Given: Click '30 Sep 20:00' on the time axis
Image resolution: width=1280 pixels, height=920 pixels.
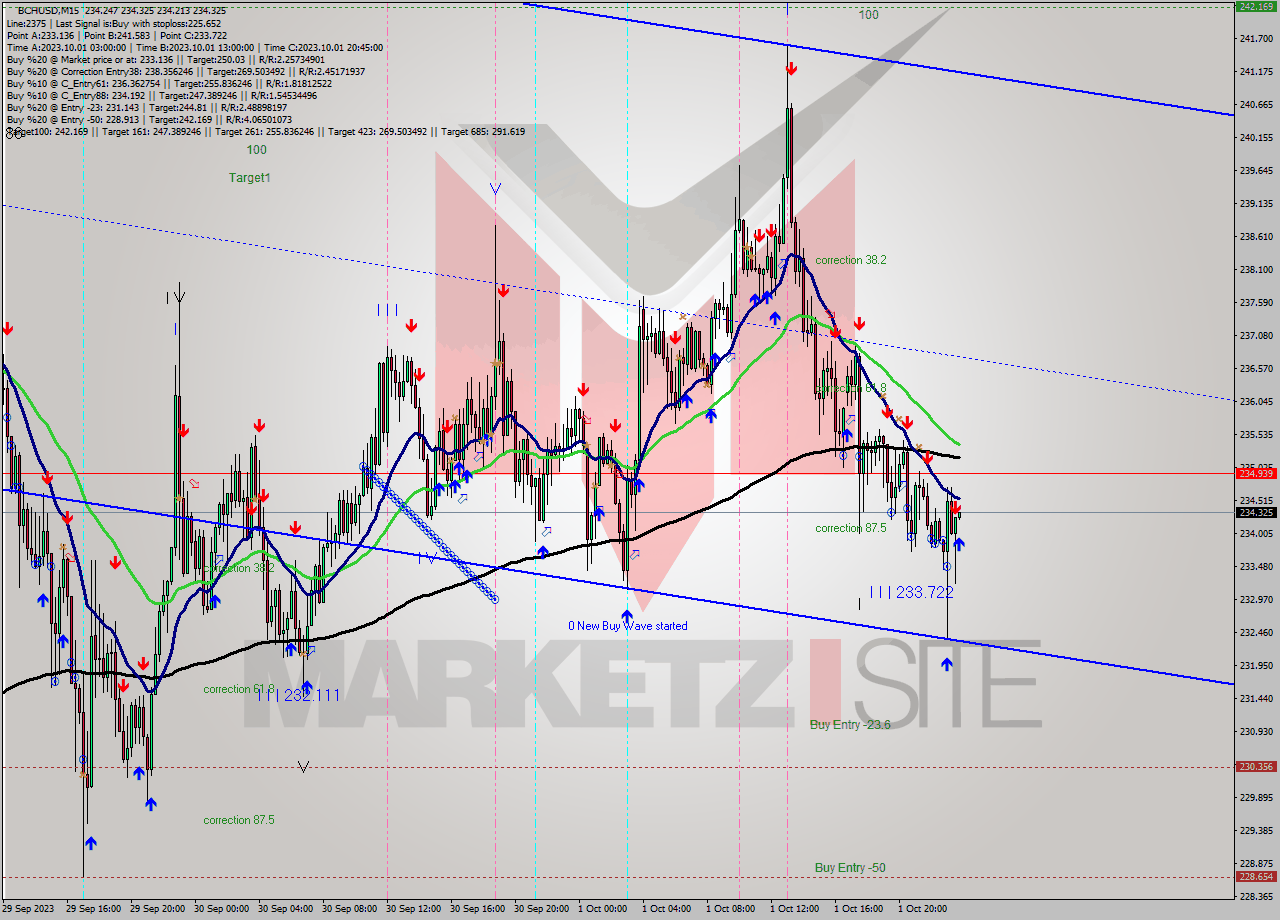Looking at the screenshot, I should click(541, 909).
